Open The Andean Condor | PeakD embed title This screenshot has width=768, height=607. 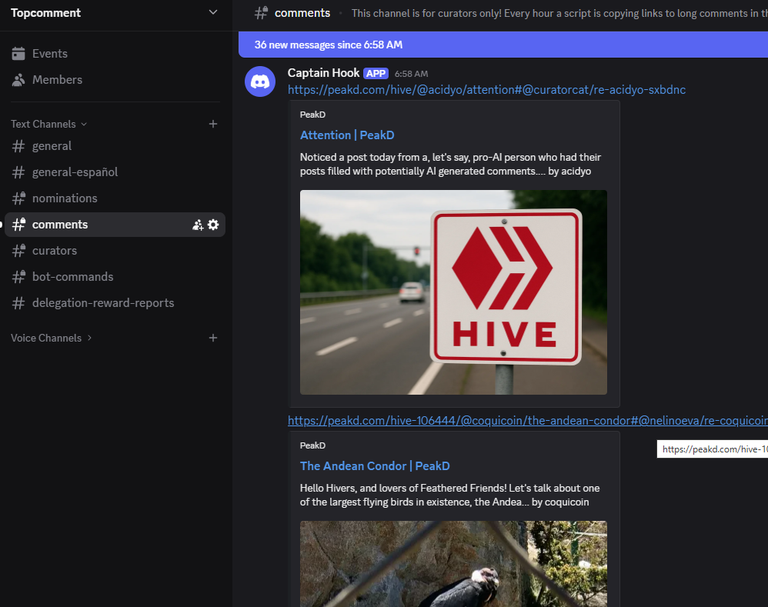(375, 466)
